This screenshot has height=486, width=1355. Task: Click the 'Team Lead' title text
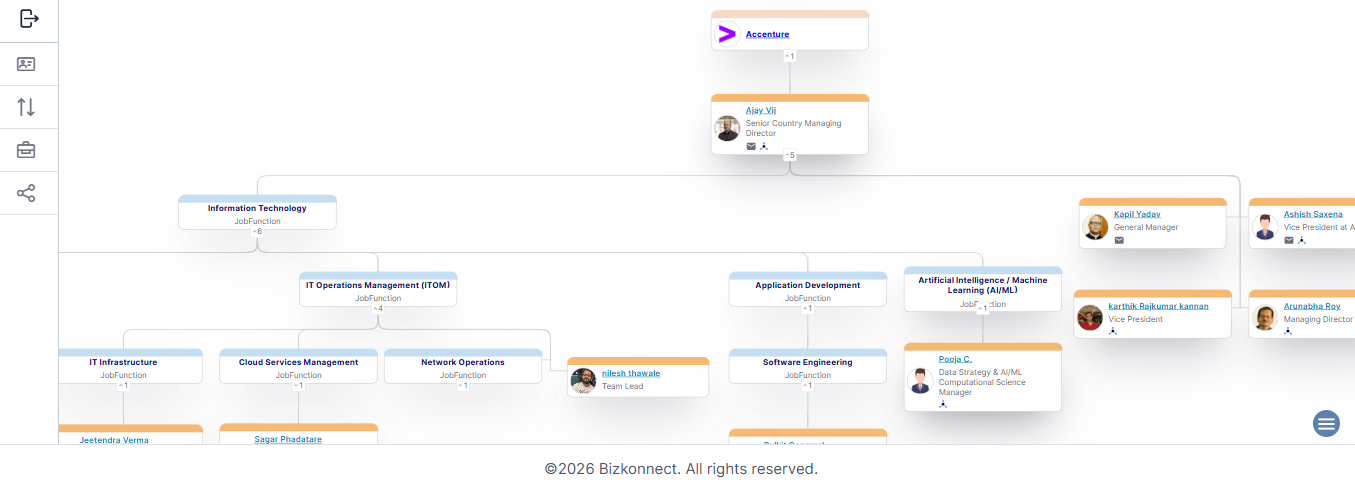pyautogui.click(x=621, y=386)
